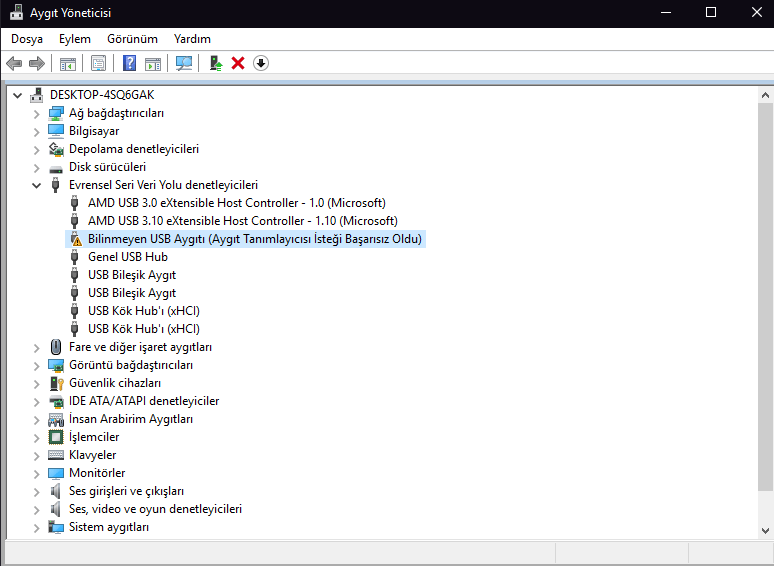Maximize the Aygıt Yöneticisi window
This screenshot has width=774, height=566.
click(711, 12)
